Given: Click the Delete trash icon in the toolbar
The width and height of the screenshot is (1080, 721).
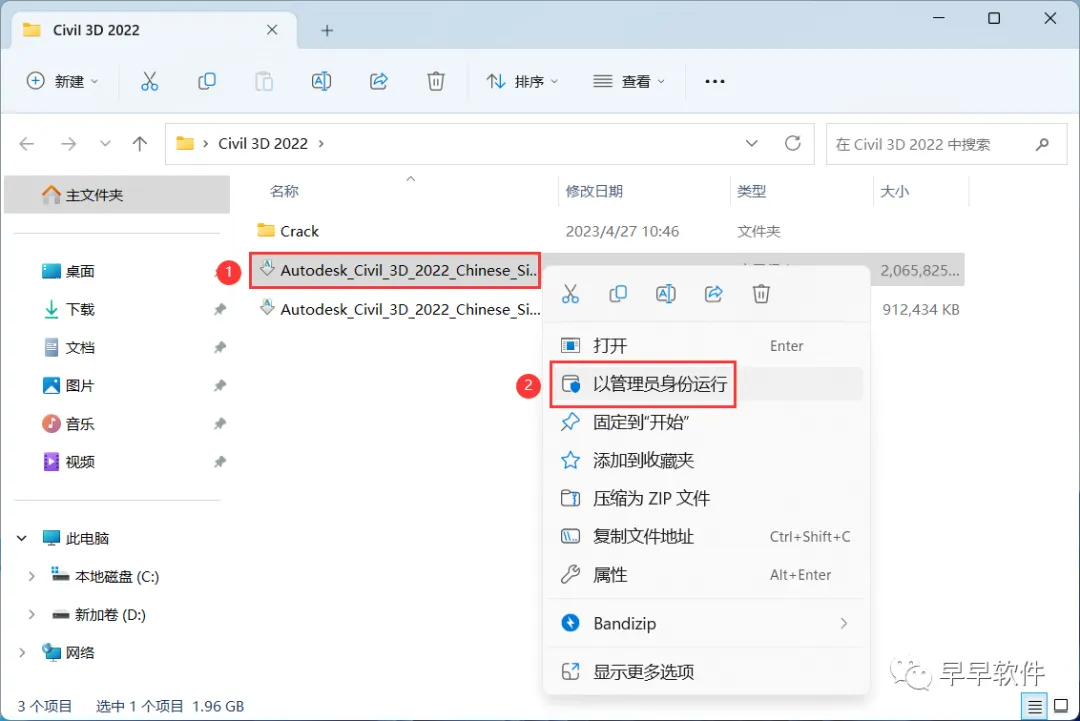Looking at the screenshot, I should [x=436, y=81].
